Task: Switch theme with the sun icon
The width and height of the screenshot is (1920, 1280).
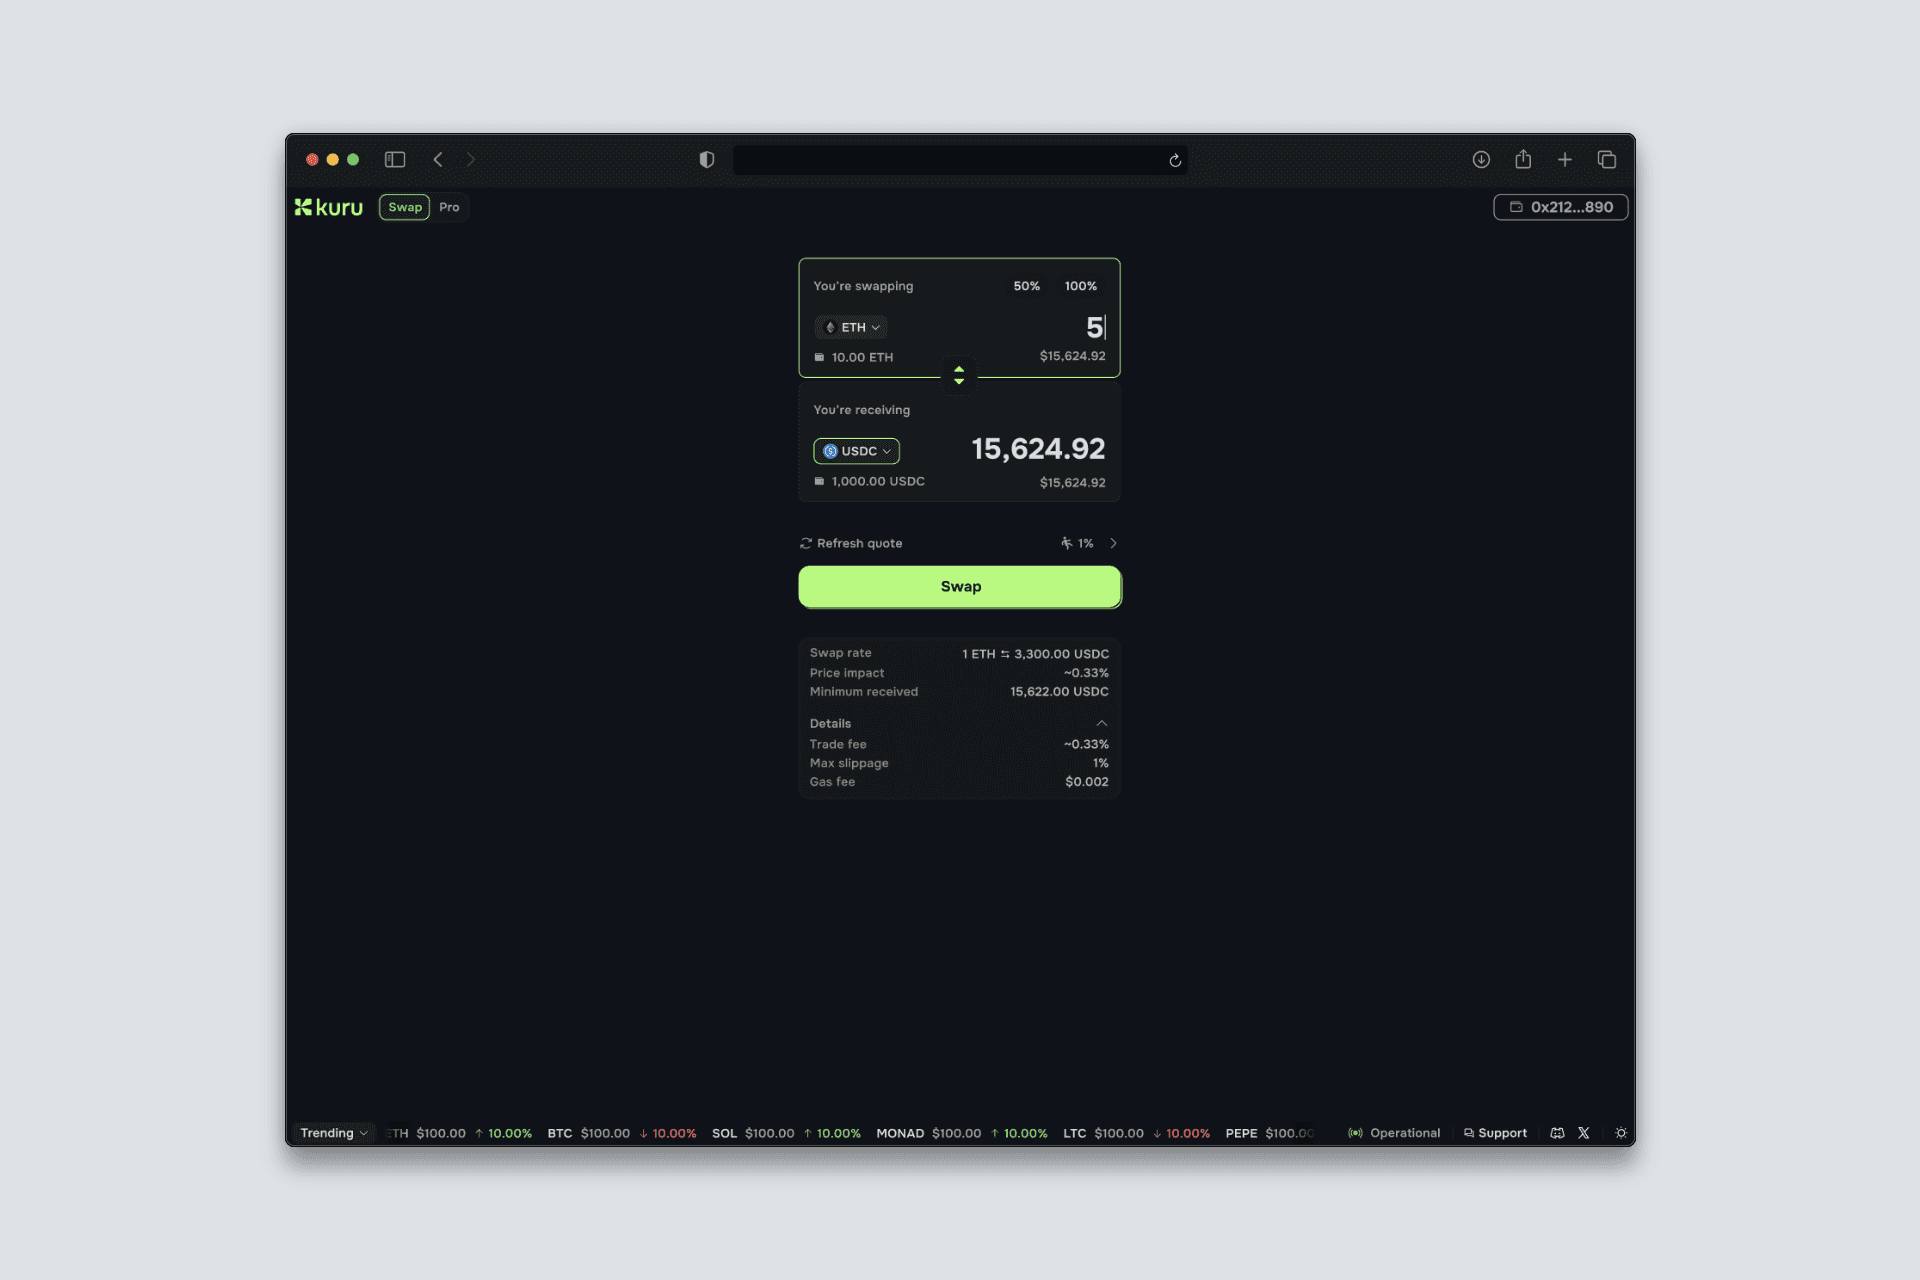Action: coord(1621,1133)
